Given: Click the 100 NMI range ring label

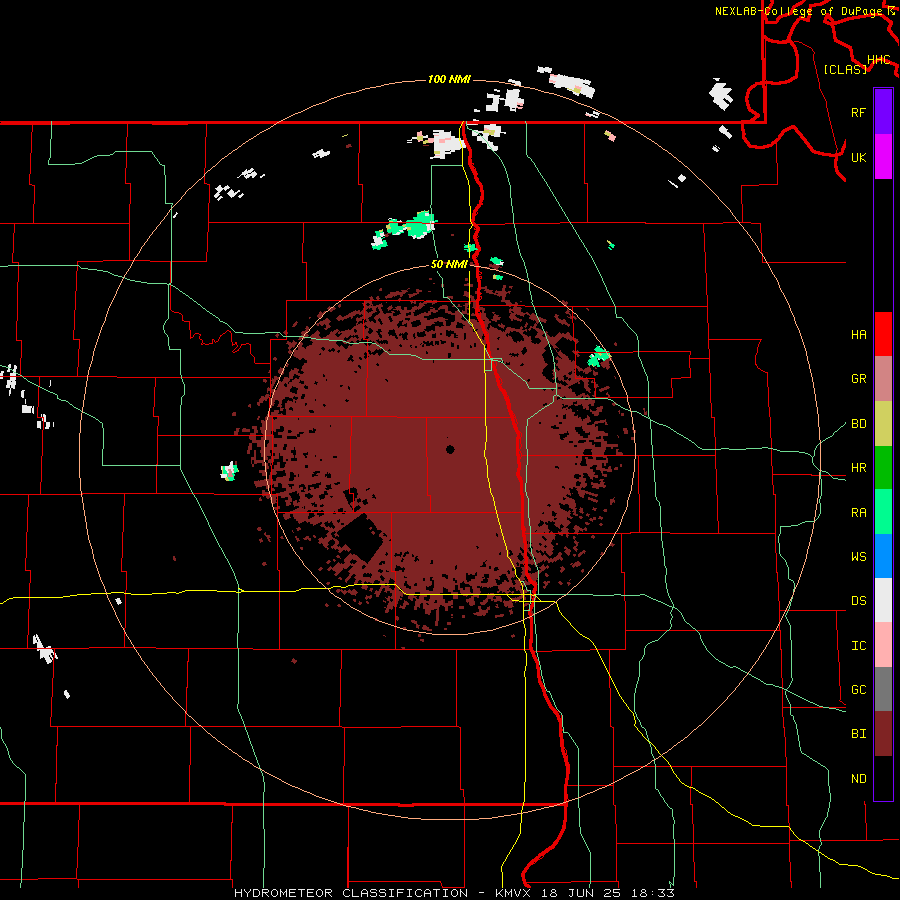Looking at the screenshot, I should (449, 79).
